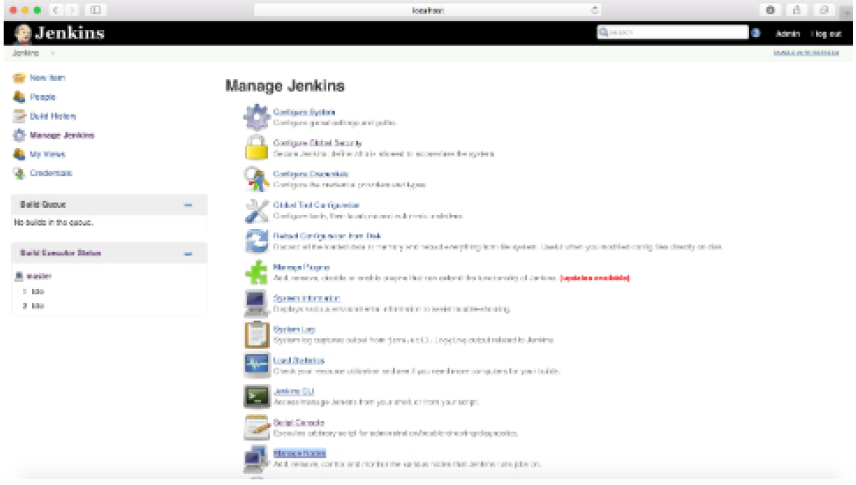
Task: Click the Jenkins breadcrumb link
Action: (x=26, y=54)
